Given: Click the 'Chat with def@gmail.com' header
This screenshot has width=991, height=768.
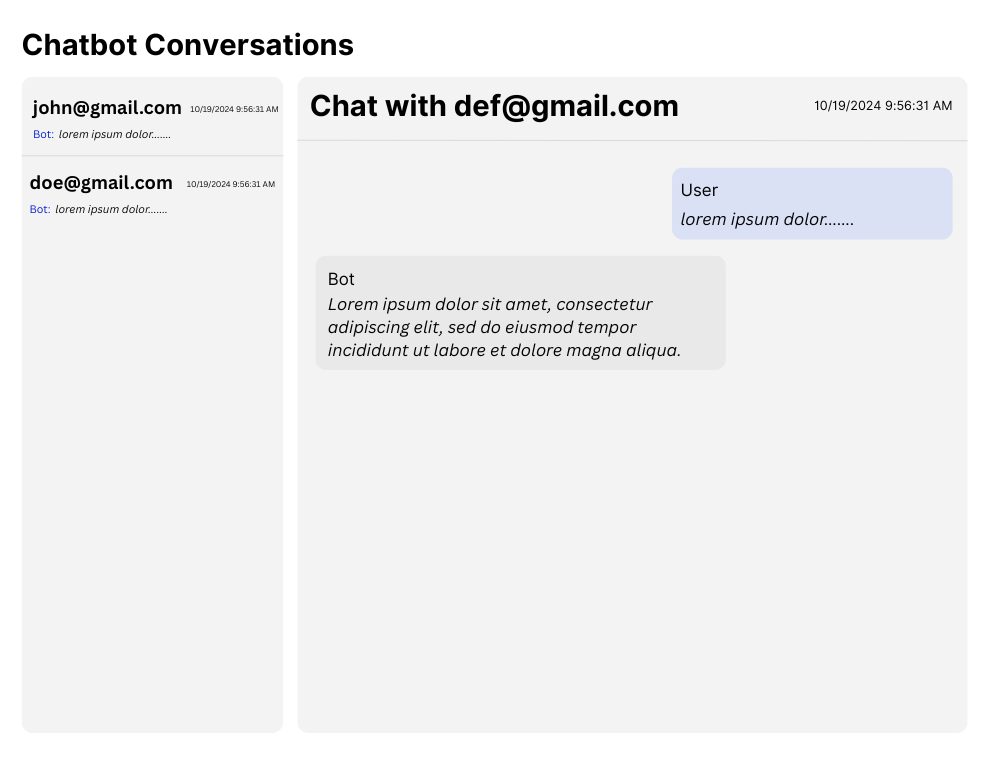Looking at the screenshot, I should click(494, 106).
